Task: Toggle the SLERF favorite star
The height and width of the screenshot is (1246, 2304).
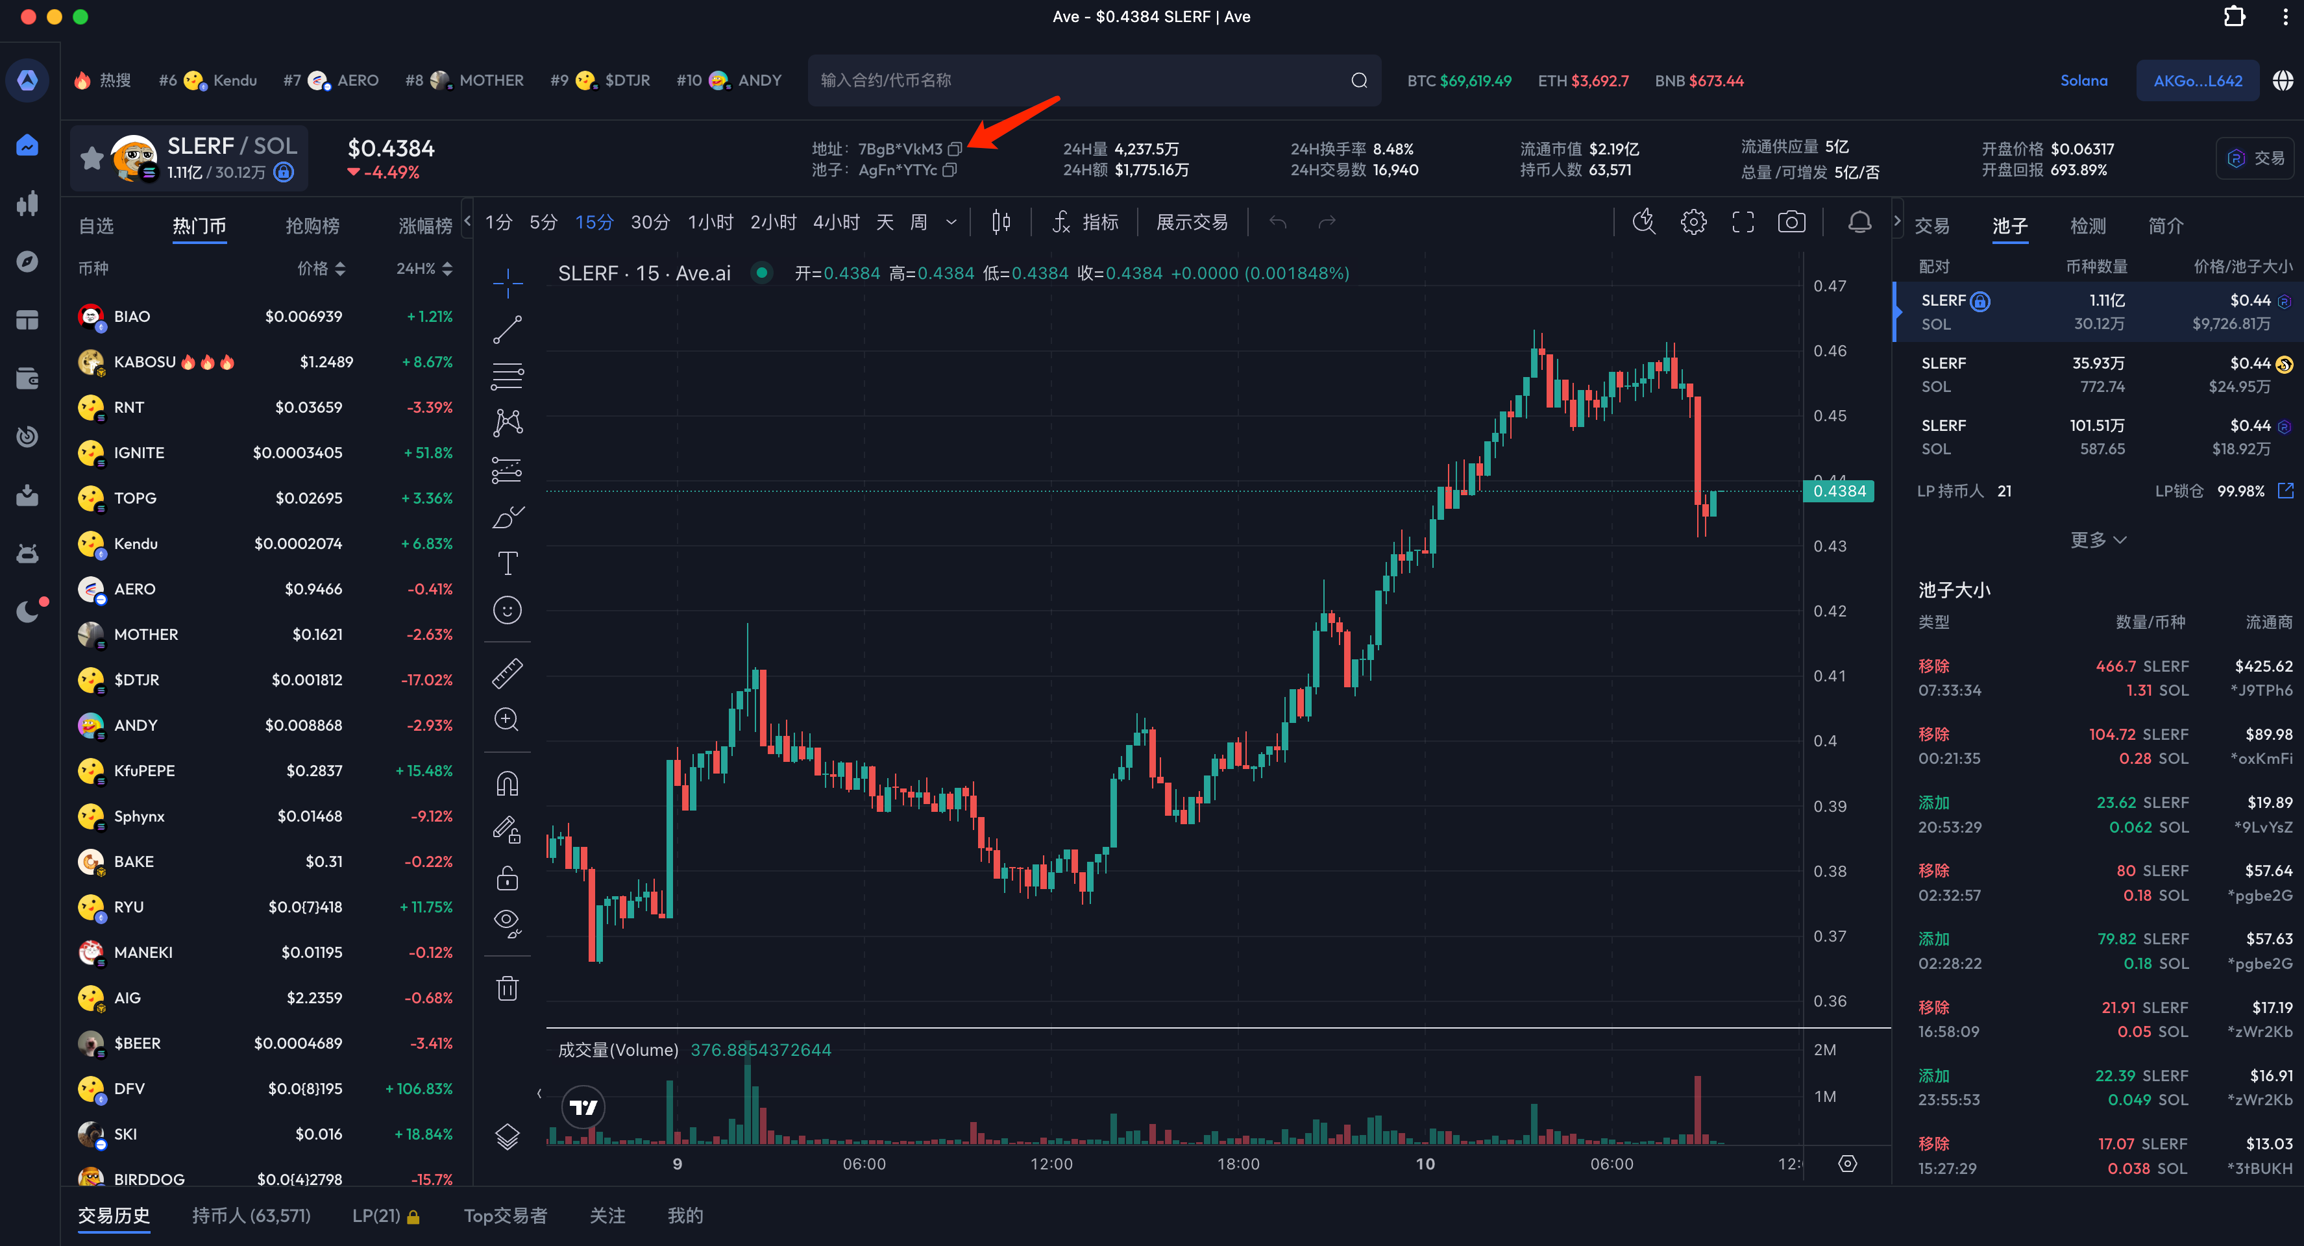Action: pyautogui.click(x=91, y=157)
